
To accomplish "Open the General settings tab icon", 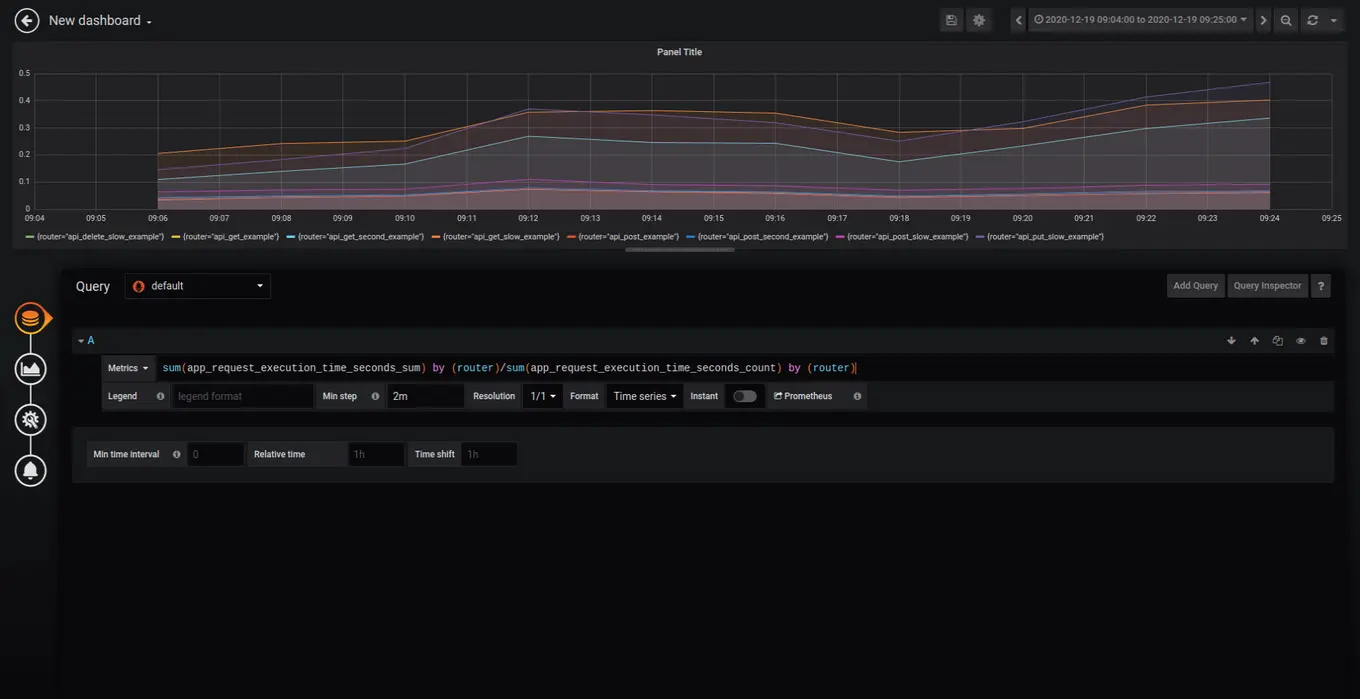I will point(31,420).
